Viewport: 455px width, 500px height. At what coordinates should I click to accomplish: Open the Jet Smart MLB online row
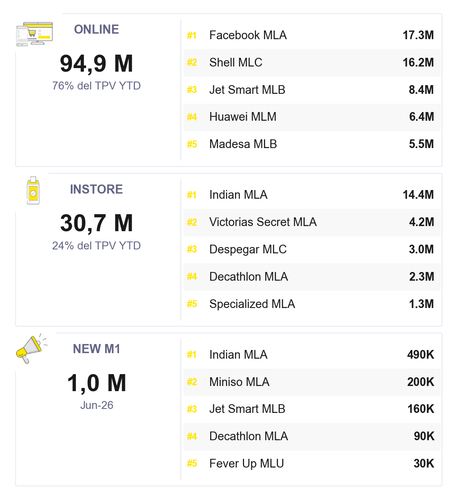(312, 90)
